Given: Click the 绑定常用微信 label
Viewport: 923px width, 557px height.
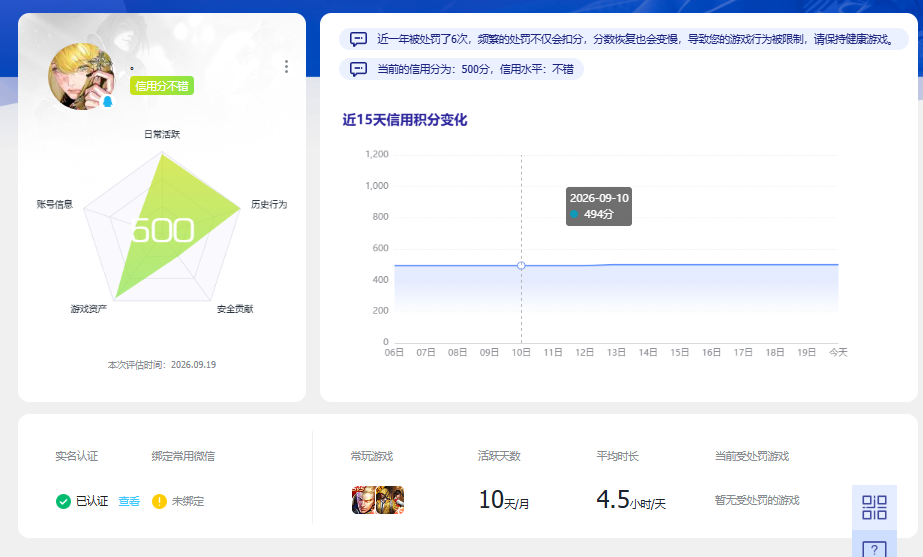Looking at the screenshot, I should (183, 456).
